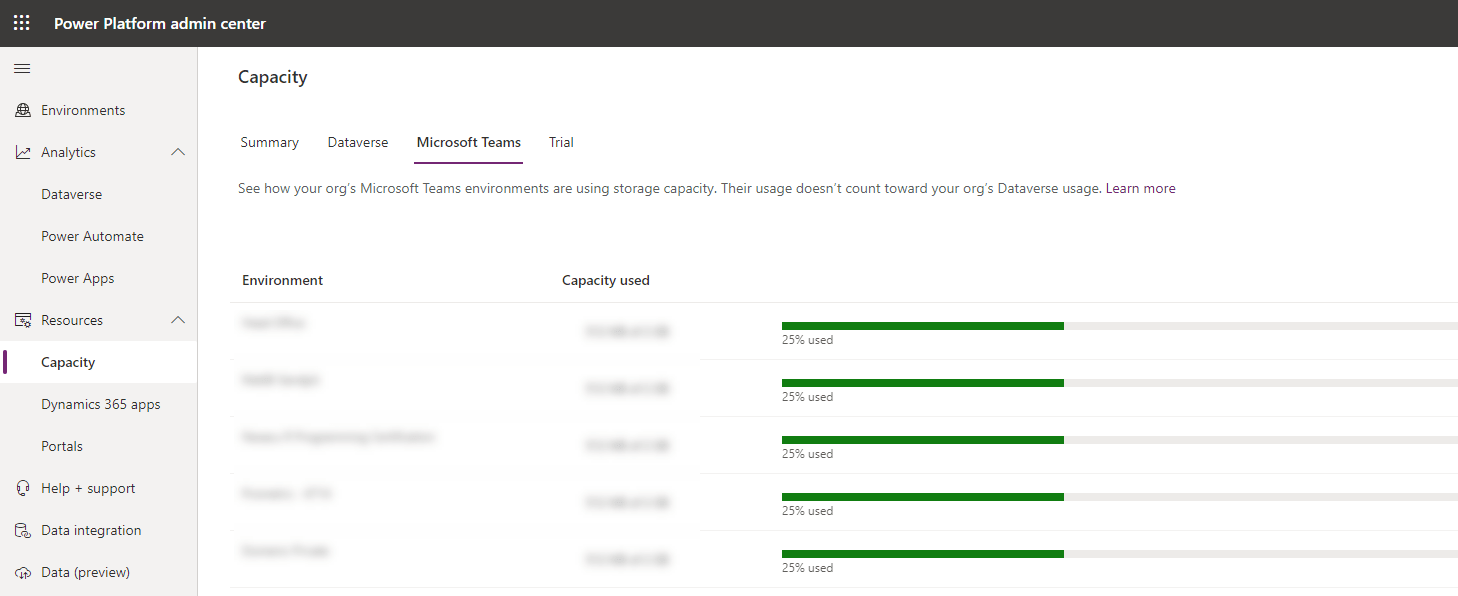Switch to the Summary tab
The image size is (1458, 596).
point(268,142)
